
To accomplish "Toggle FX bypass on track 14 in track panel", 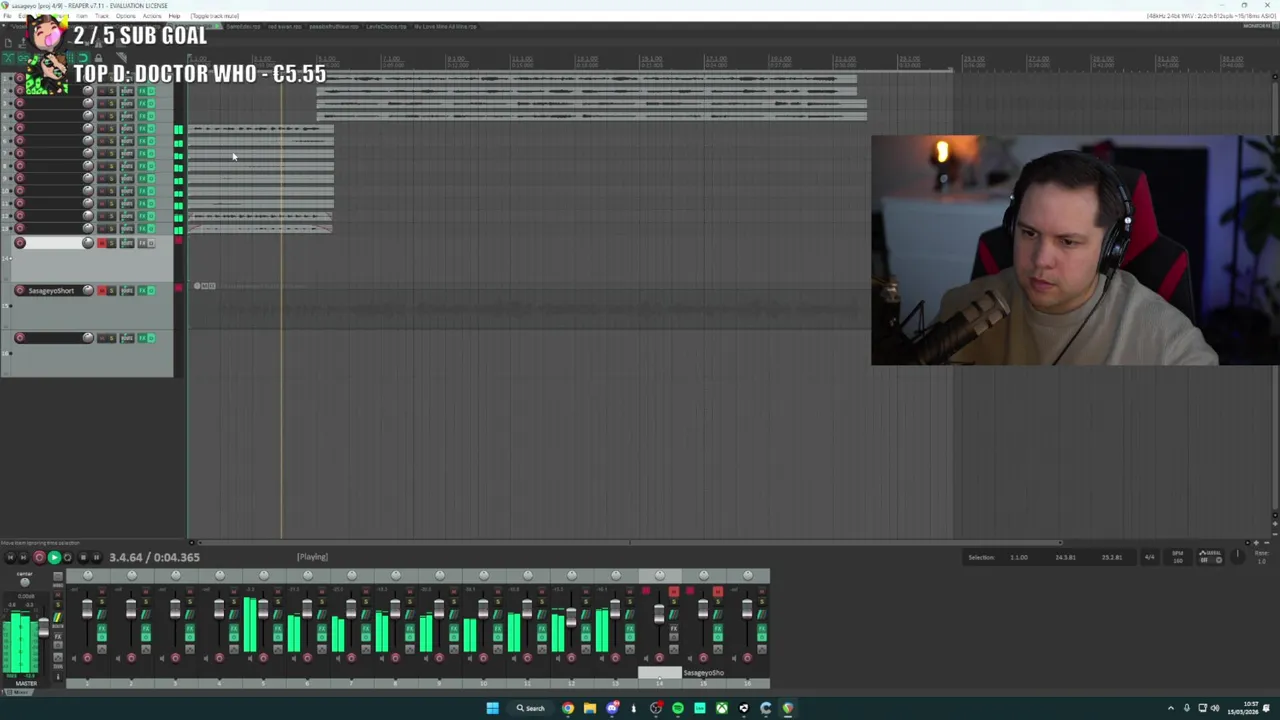I will [x=151, y=243].
